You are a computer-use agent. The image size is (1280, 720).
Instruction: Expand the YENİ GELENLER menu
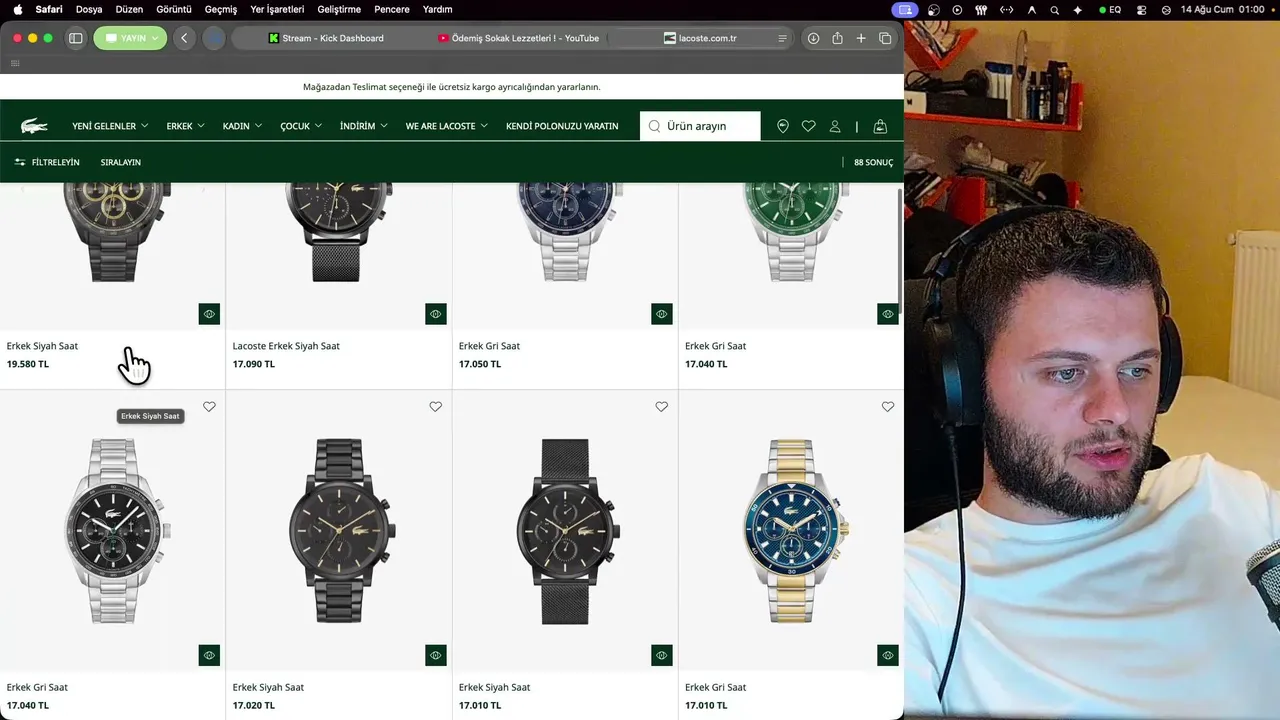point(110,126)
